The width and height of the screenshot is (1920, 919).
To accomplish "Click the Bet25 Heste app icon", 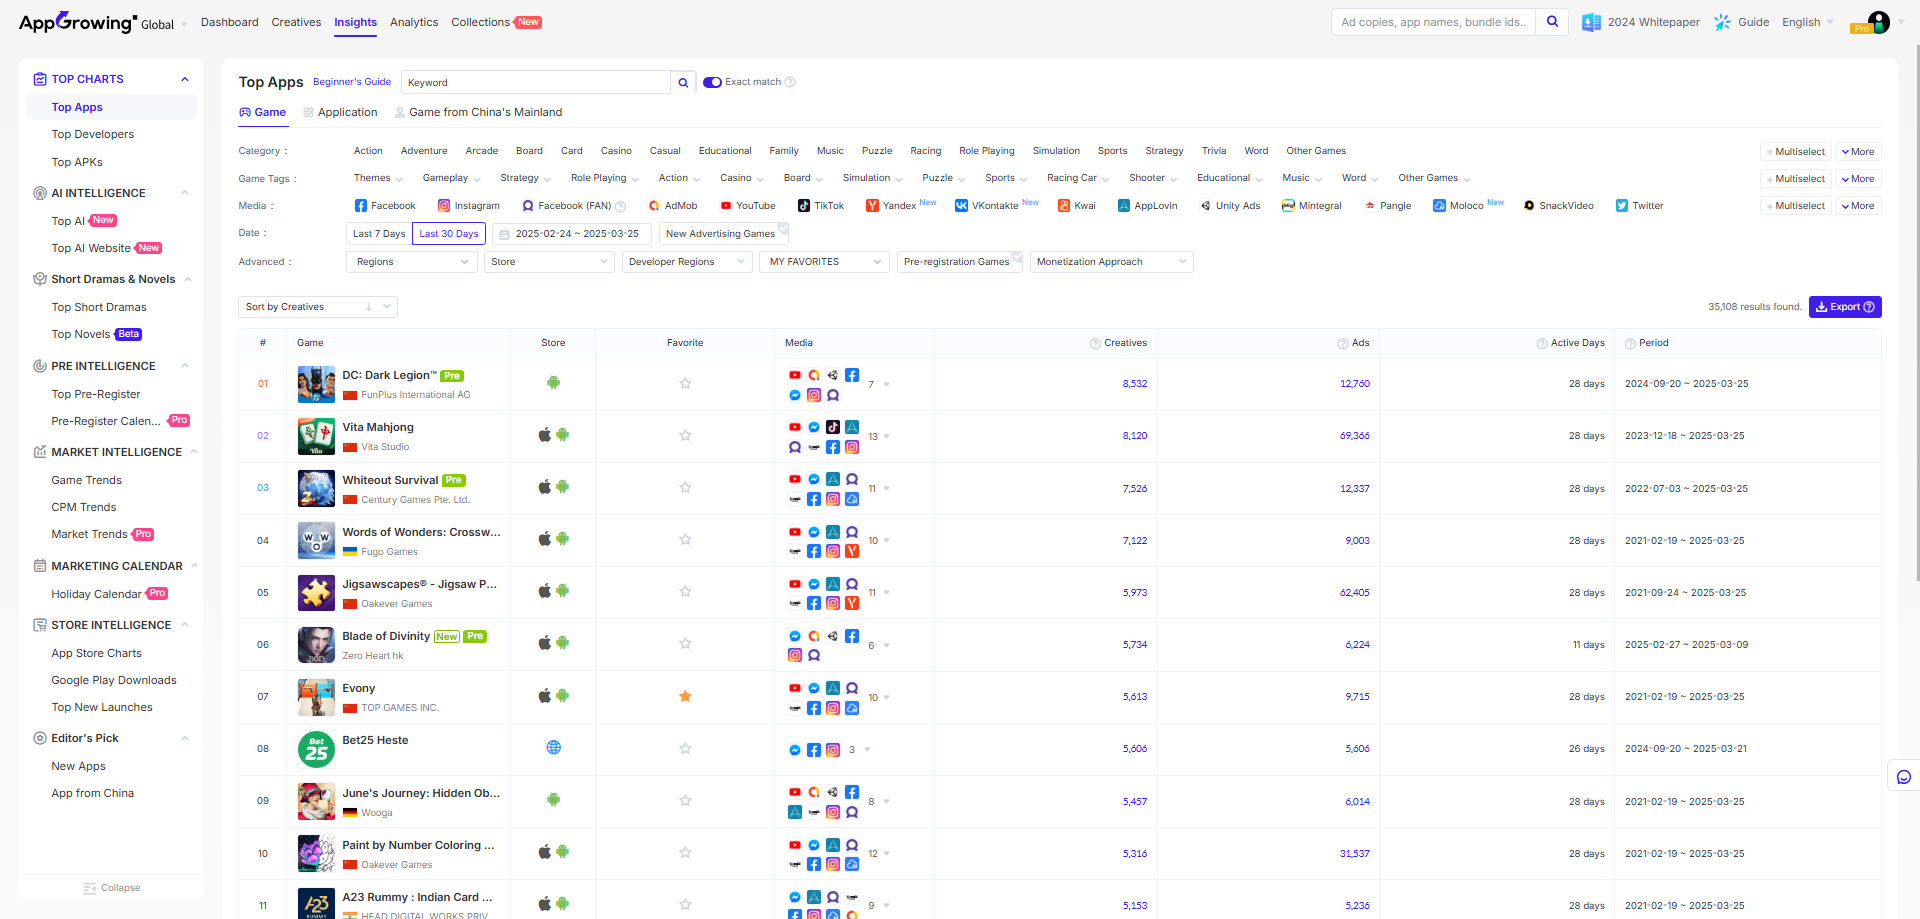I will point(316,749).
